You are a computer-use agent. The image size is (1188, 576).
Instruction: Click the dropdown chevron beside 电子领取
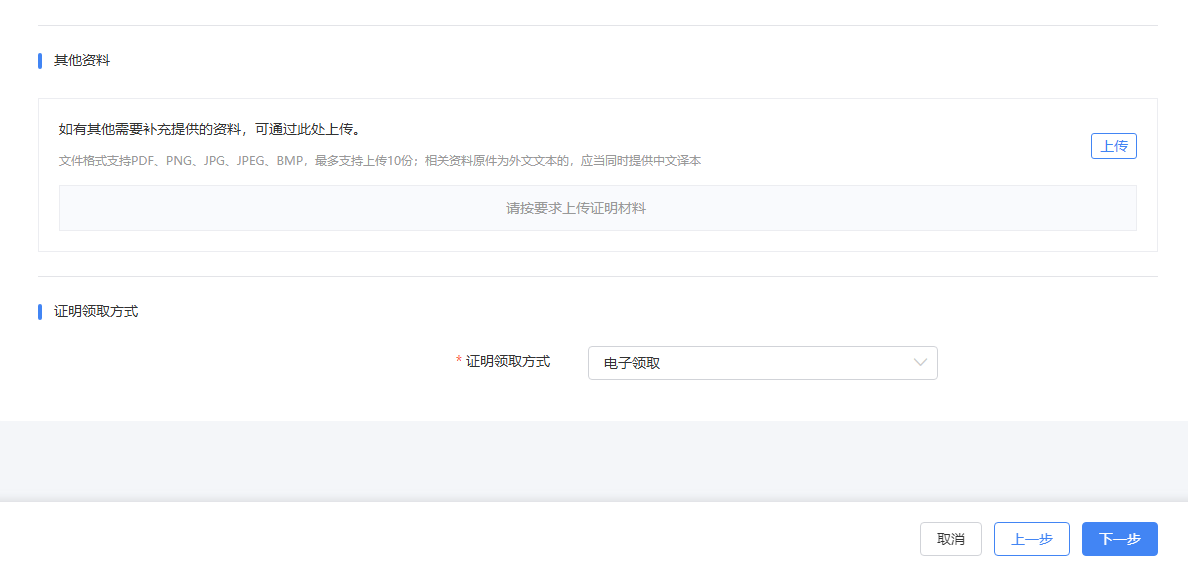coord(919,363)
